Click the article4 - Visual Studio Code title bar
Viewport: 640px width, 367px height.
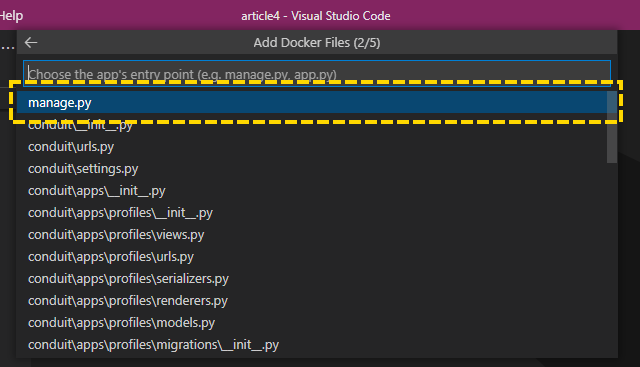316,16
